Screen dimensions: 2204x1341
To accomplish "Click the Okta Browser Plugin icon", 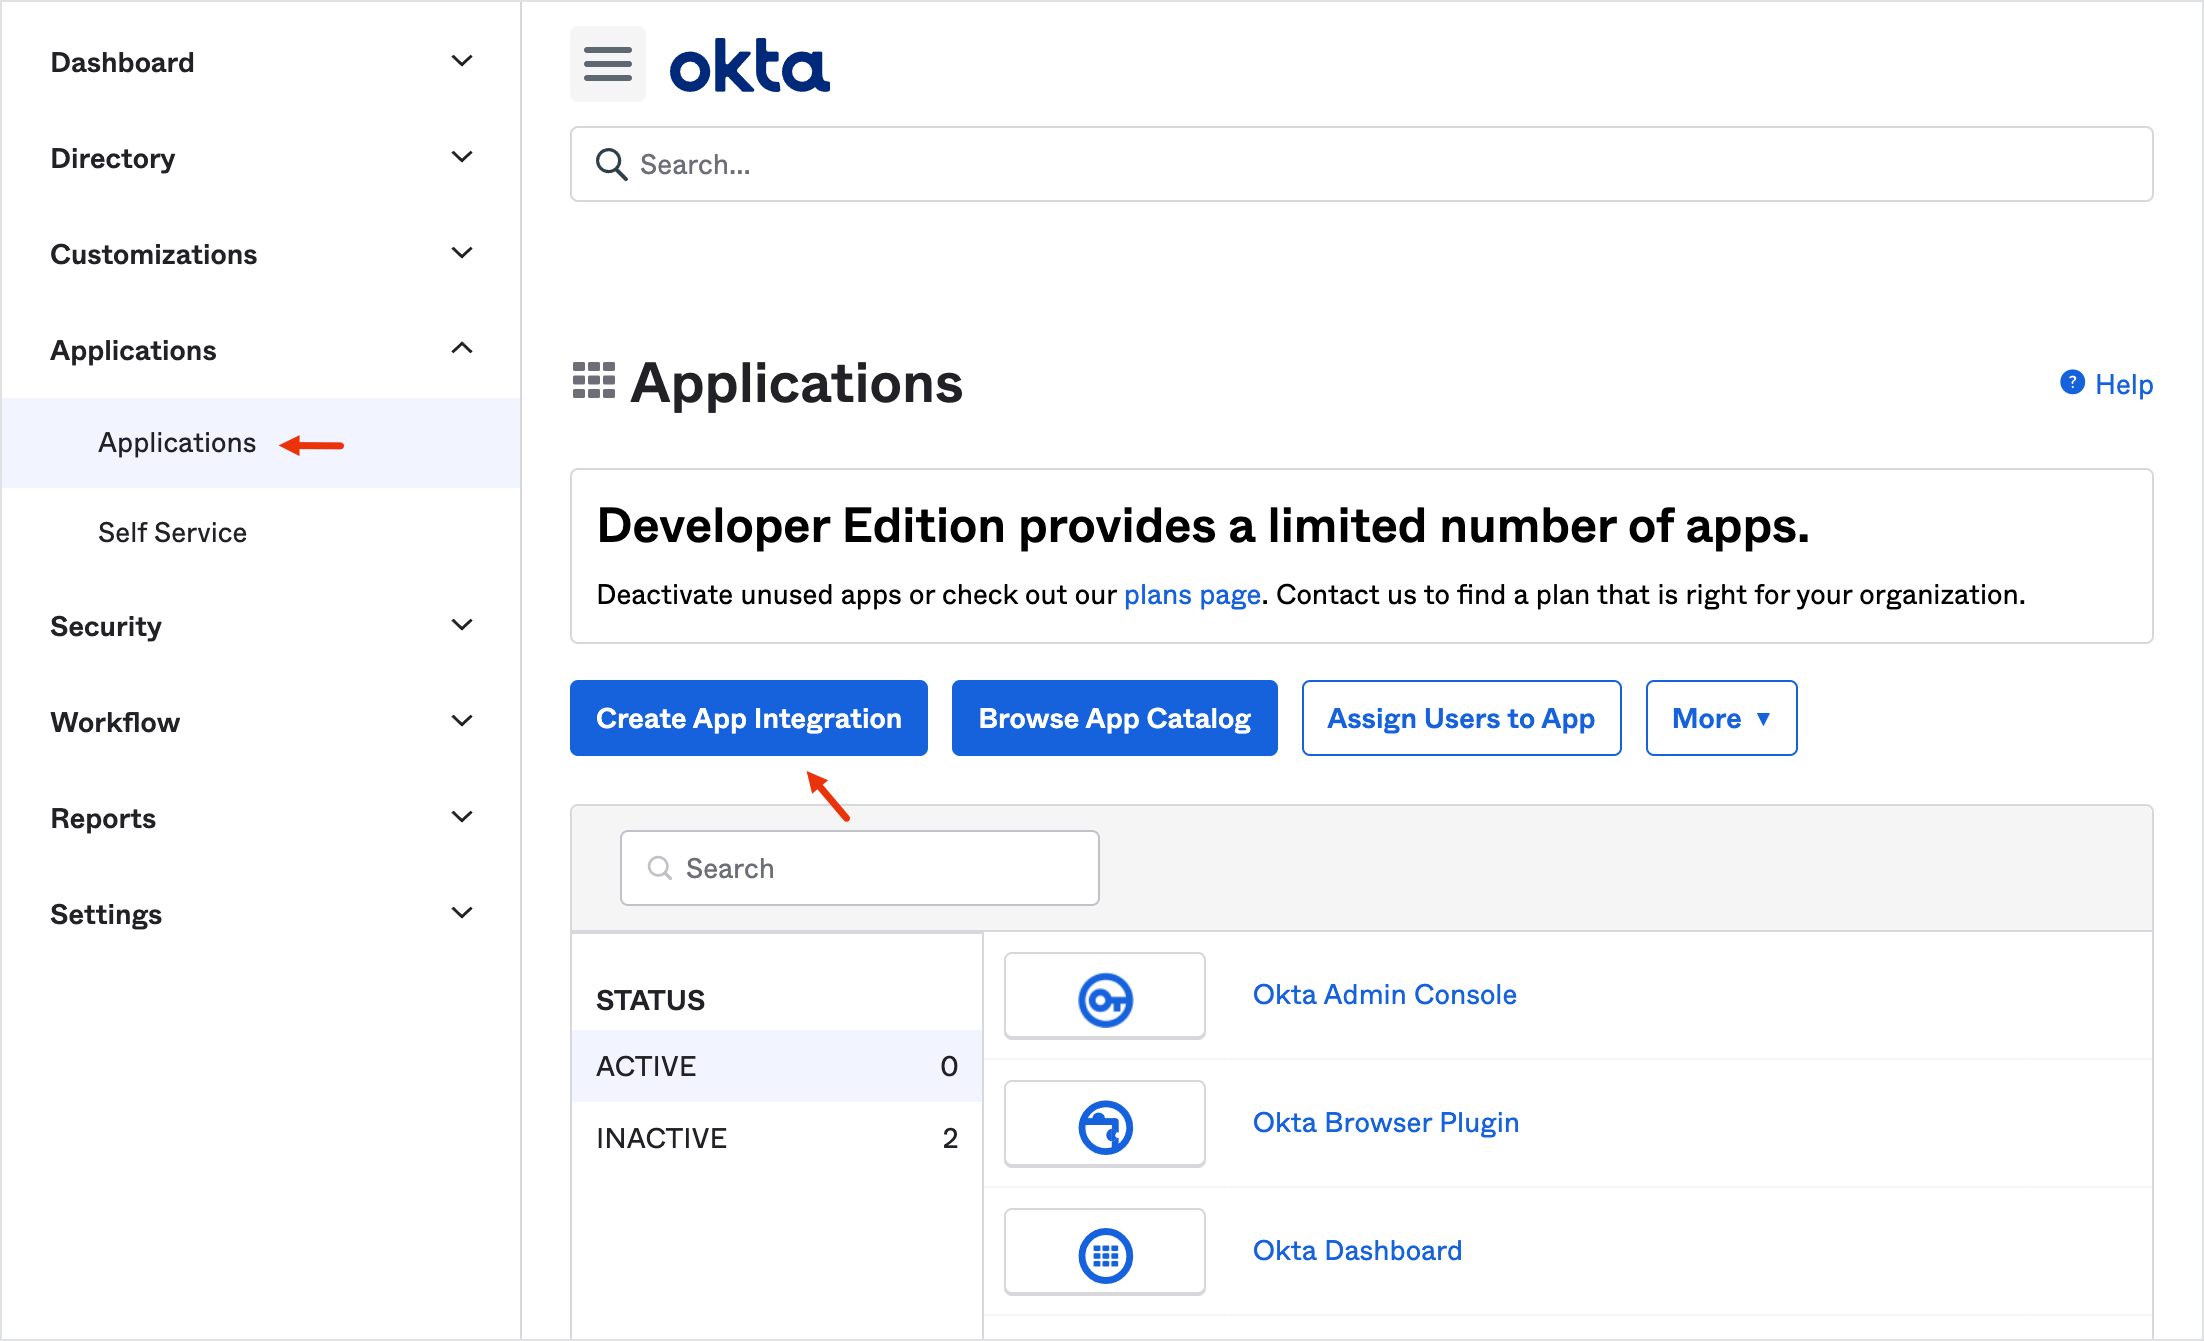I will click(x=1105, y=1125).
